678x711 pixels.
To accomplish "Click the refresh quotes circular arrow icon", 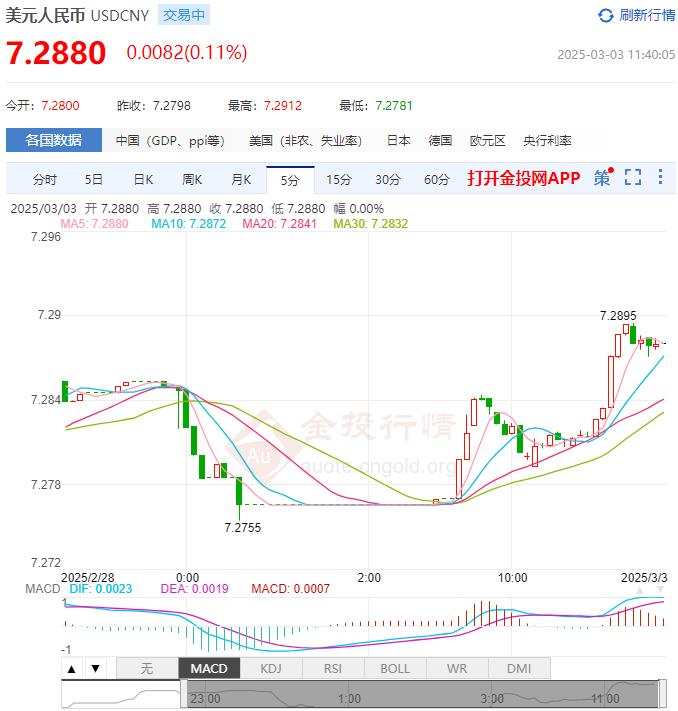I will click(605, 16).
